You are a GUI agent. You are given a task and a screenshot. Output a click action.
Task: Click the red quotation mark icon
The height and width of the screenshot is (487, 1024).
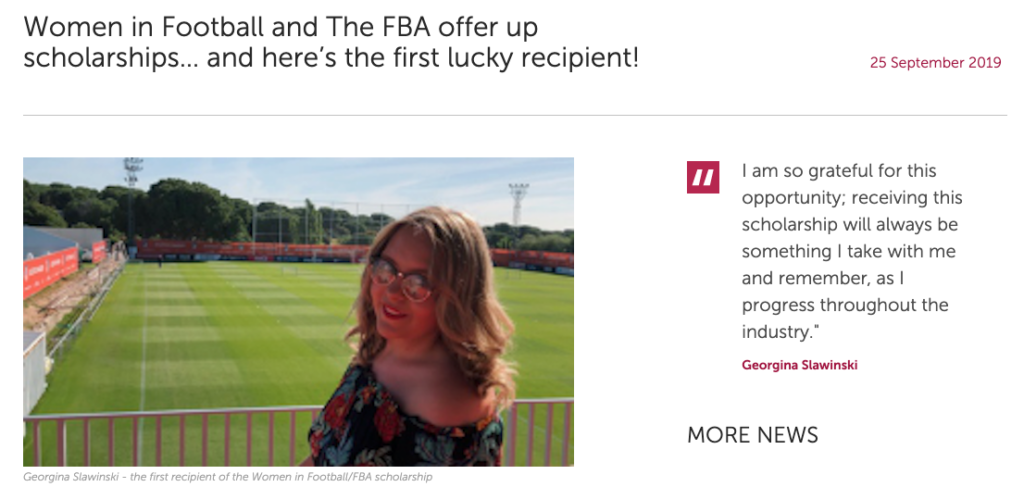(703, 178)
